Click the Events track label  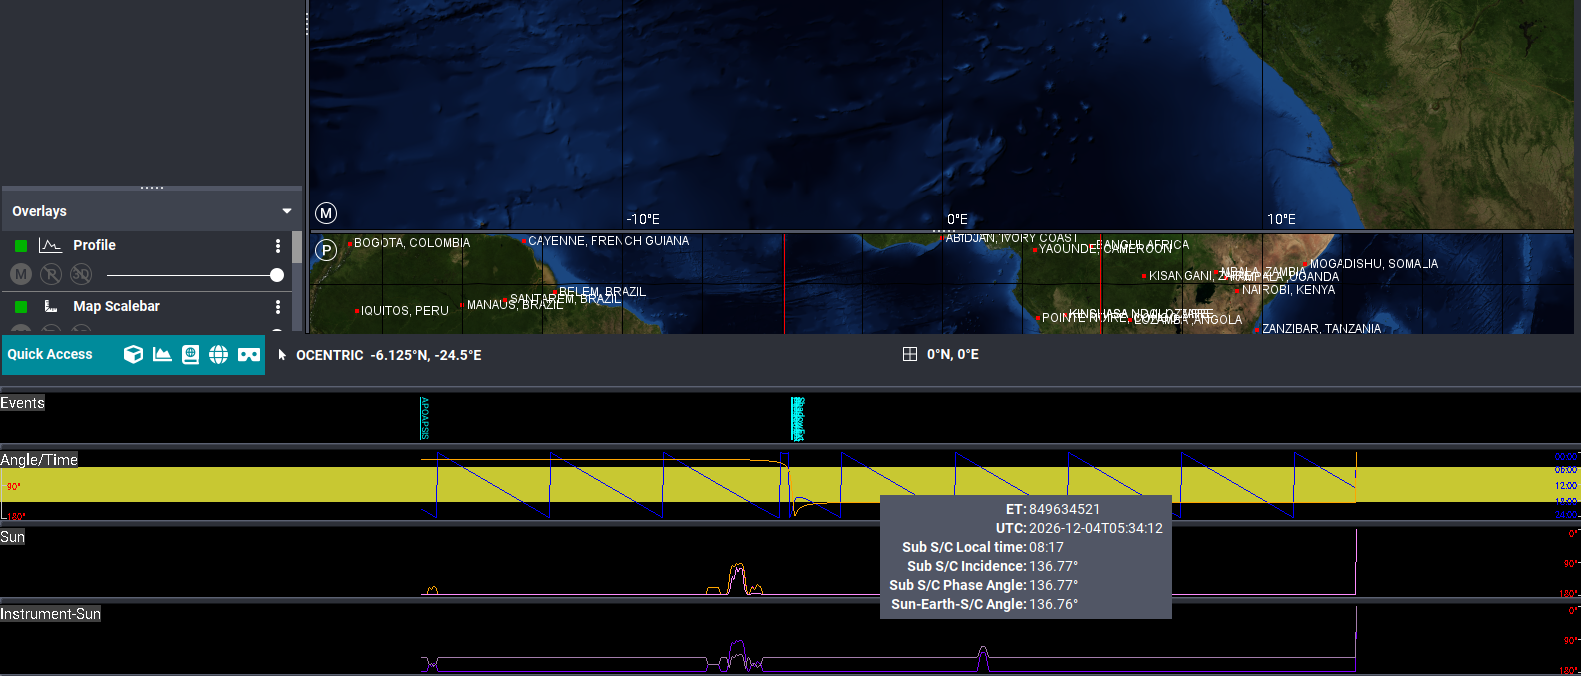(x=22, y=403)
